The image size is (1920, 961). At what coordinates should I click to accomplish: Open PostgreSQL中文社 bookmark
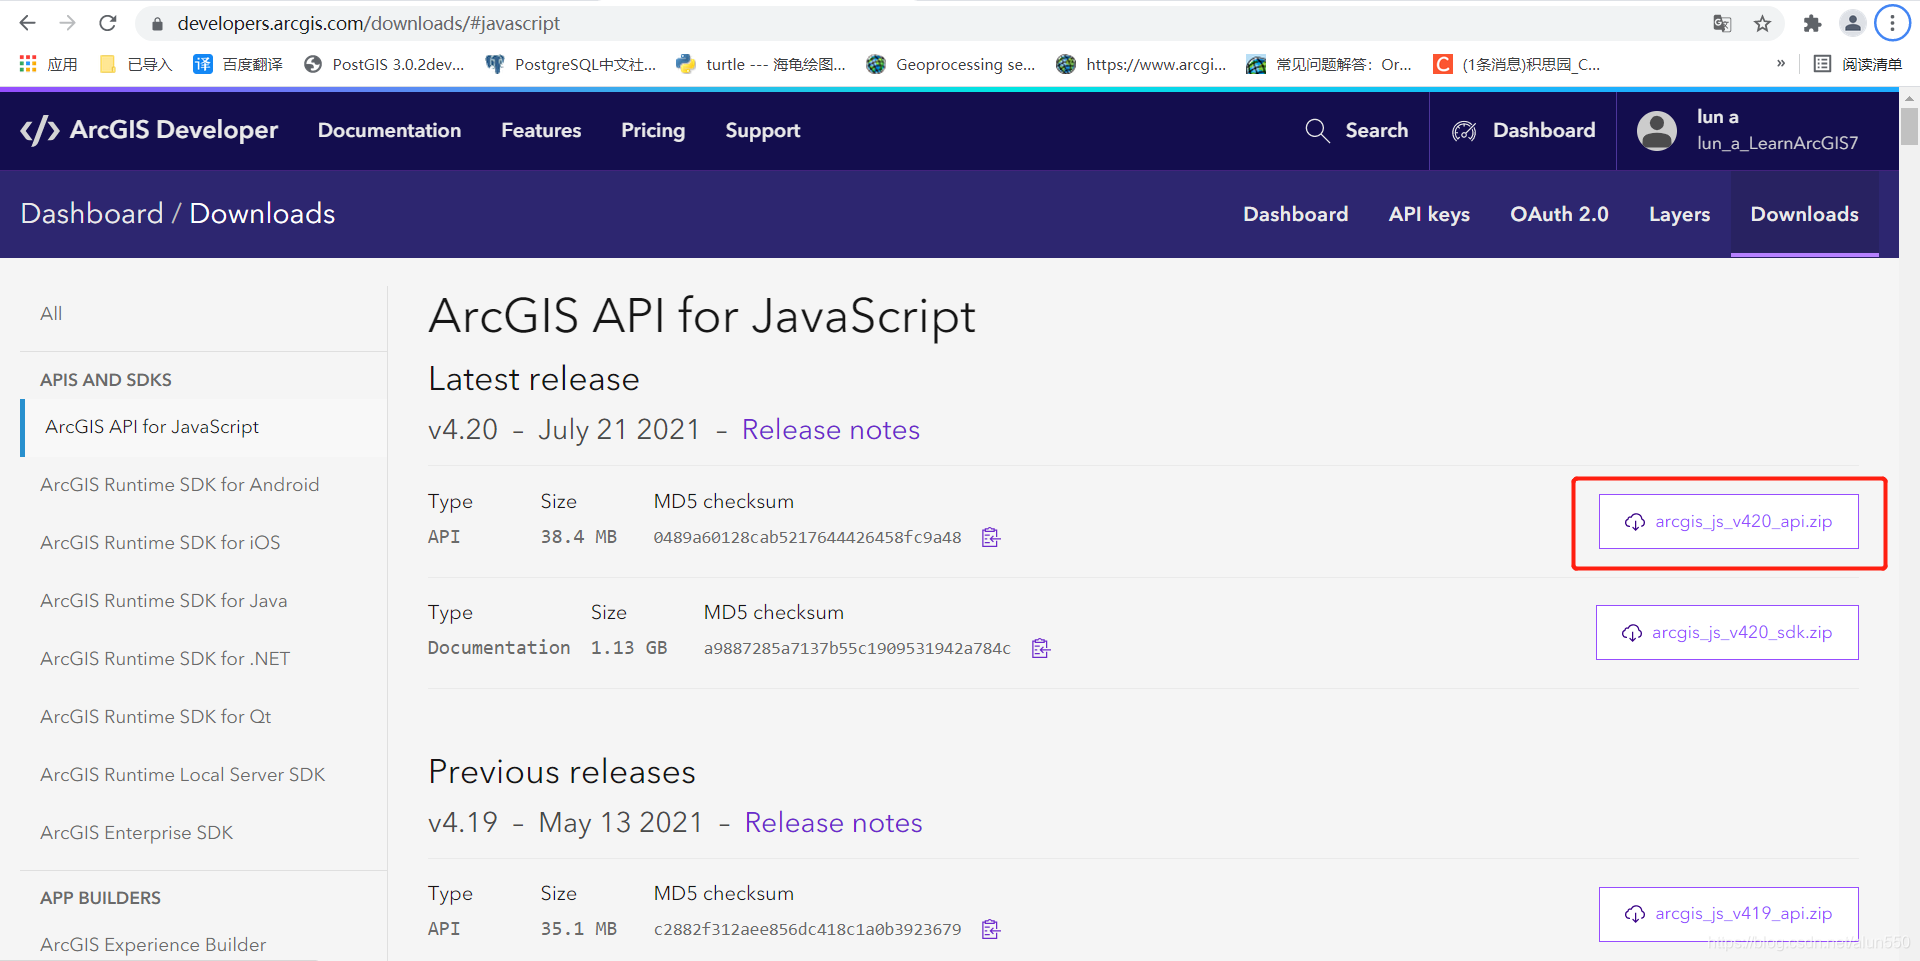pos(571,64)
